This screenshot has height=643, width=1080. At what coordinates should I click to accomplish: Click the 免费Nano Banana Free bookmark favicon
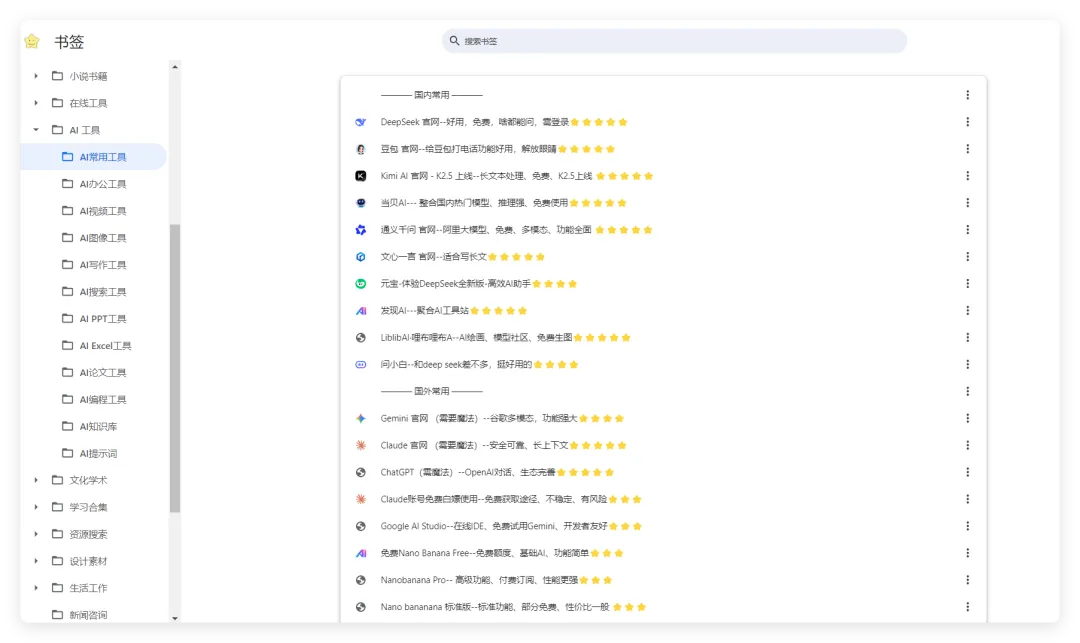360,553
